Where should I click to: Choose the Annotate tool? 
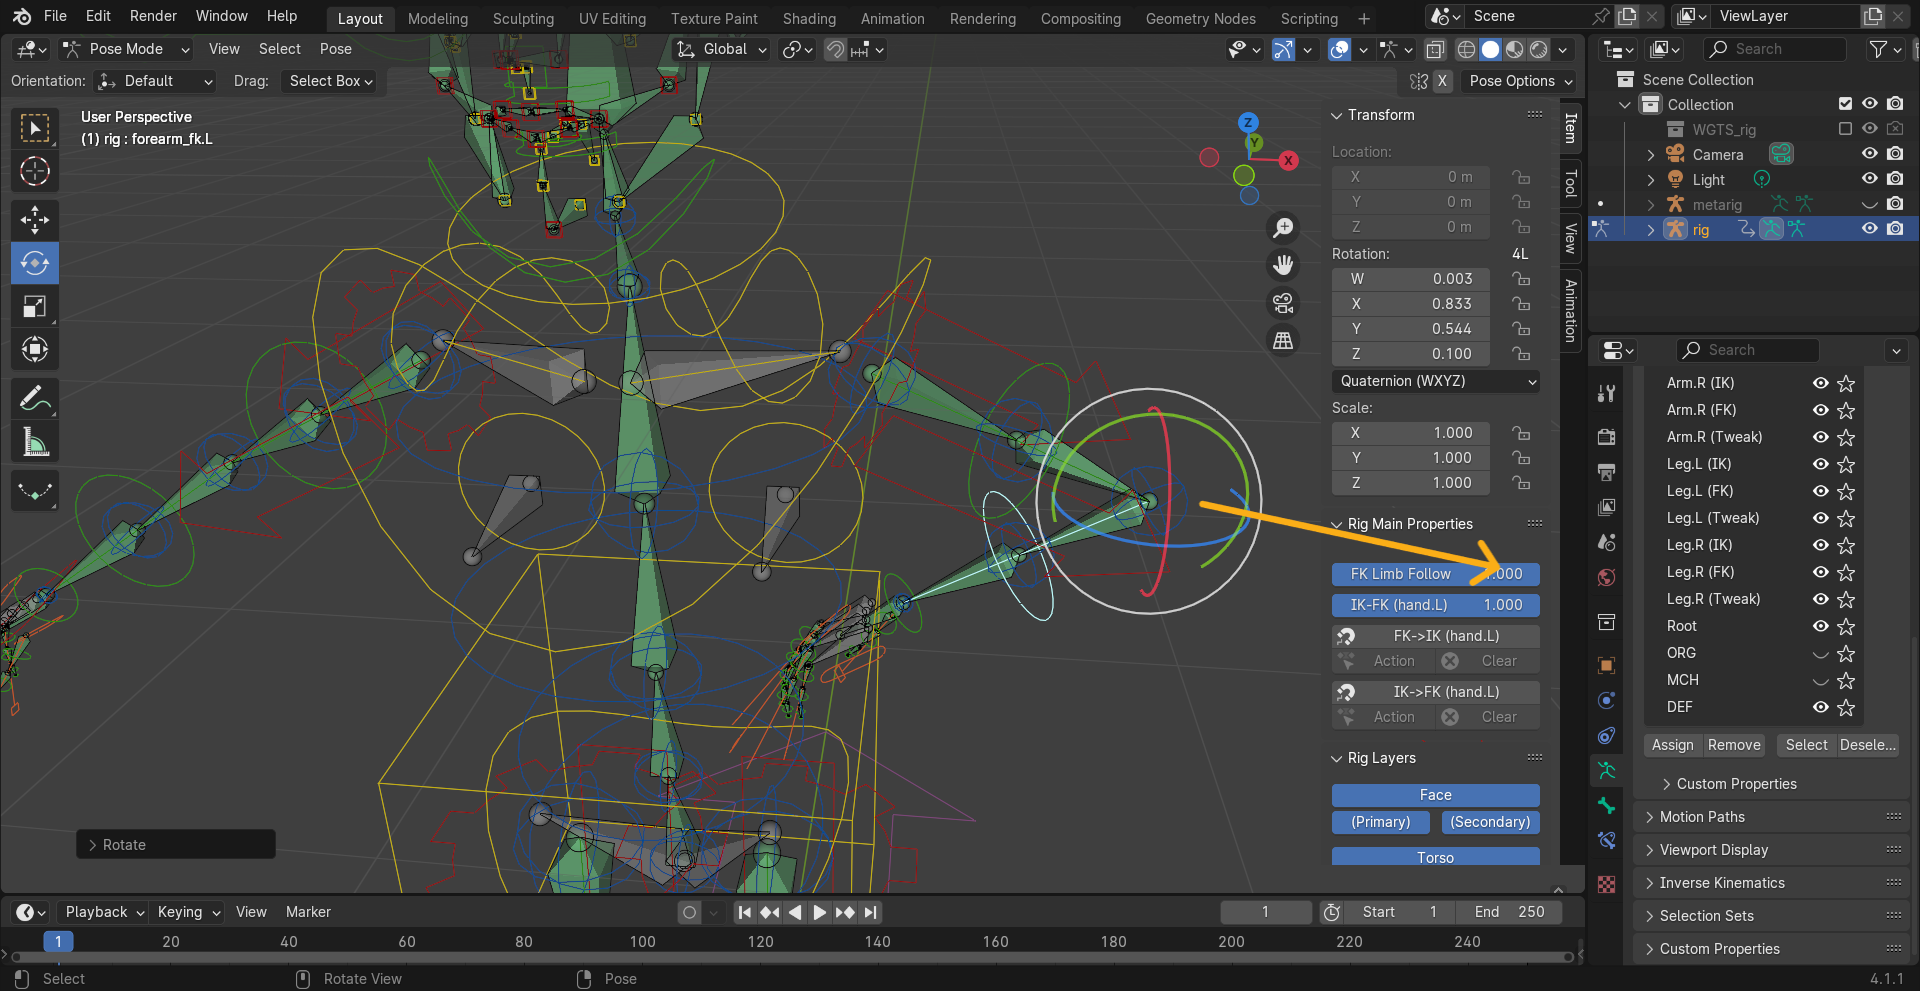(35, 398)
